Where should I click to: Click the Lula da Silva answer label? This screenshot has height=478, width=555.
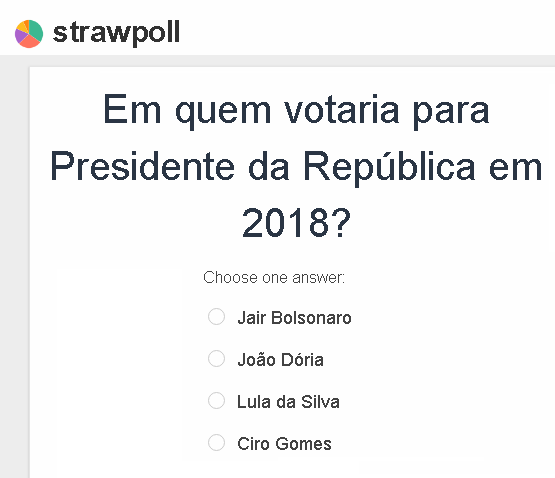click(288, 402)
